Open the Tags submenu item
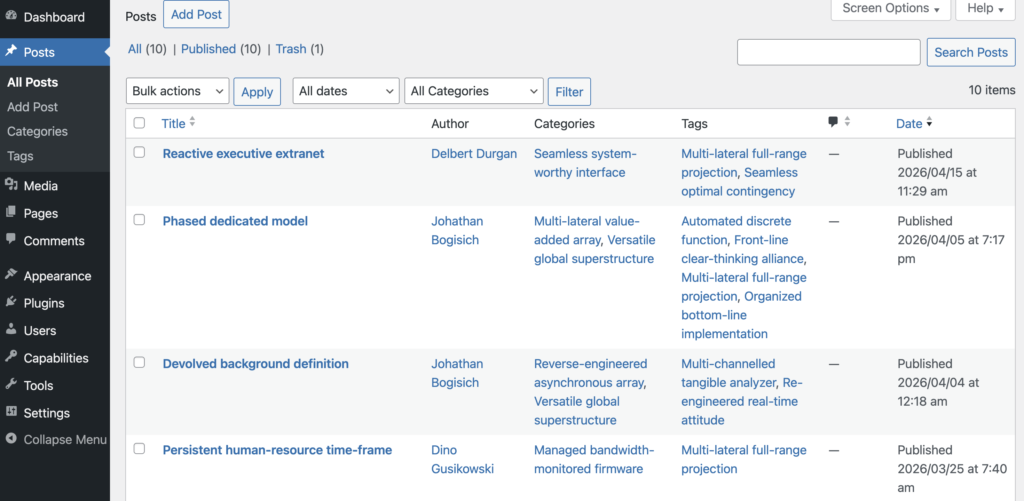 click(x=20, y=156)
